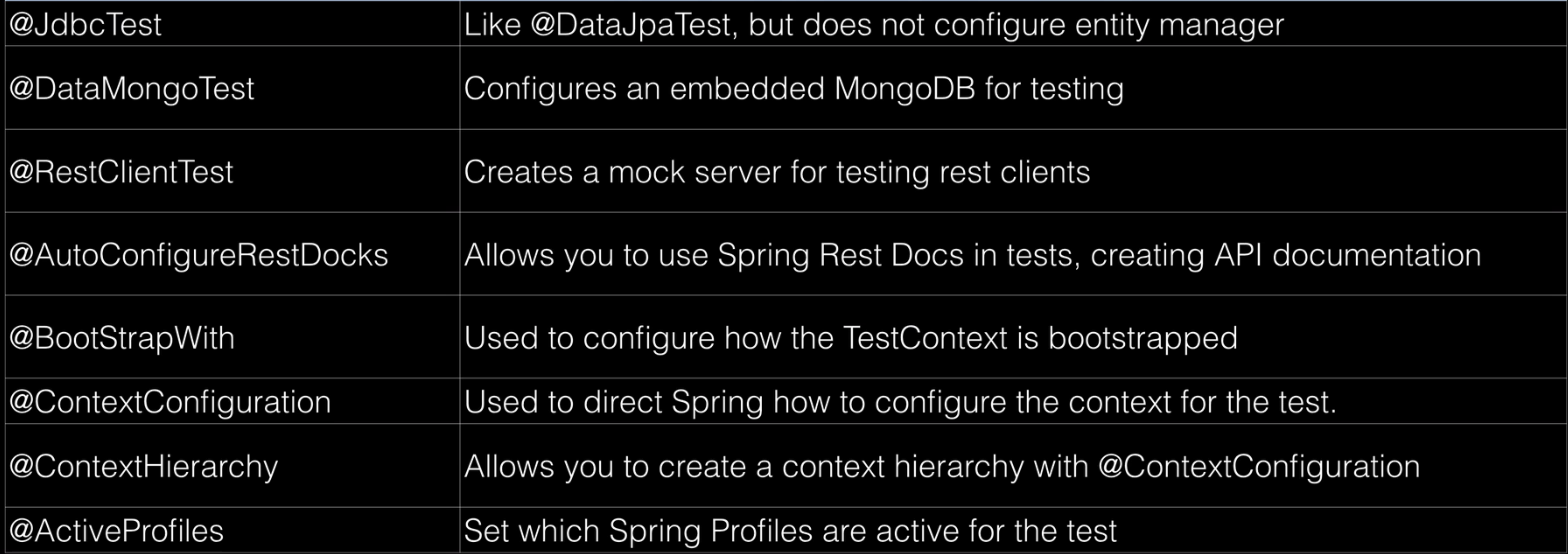This screenshot has width=1568, height=554.
Task: Select the @RestClientTest cell
Action: point(232,171)
